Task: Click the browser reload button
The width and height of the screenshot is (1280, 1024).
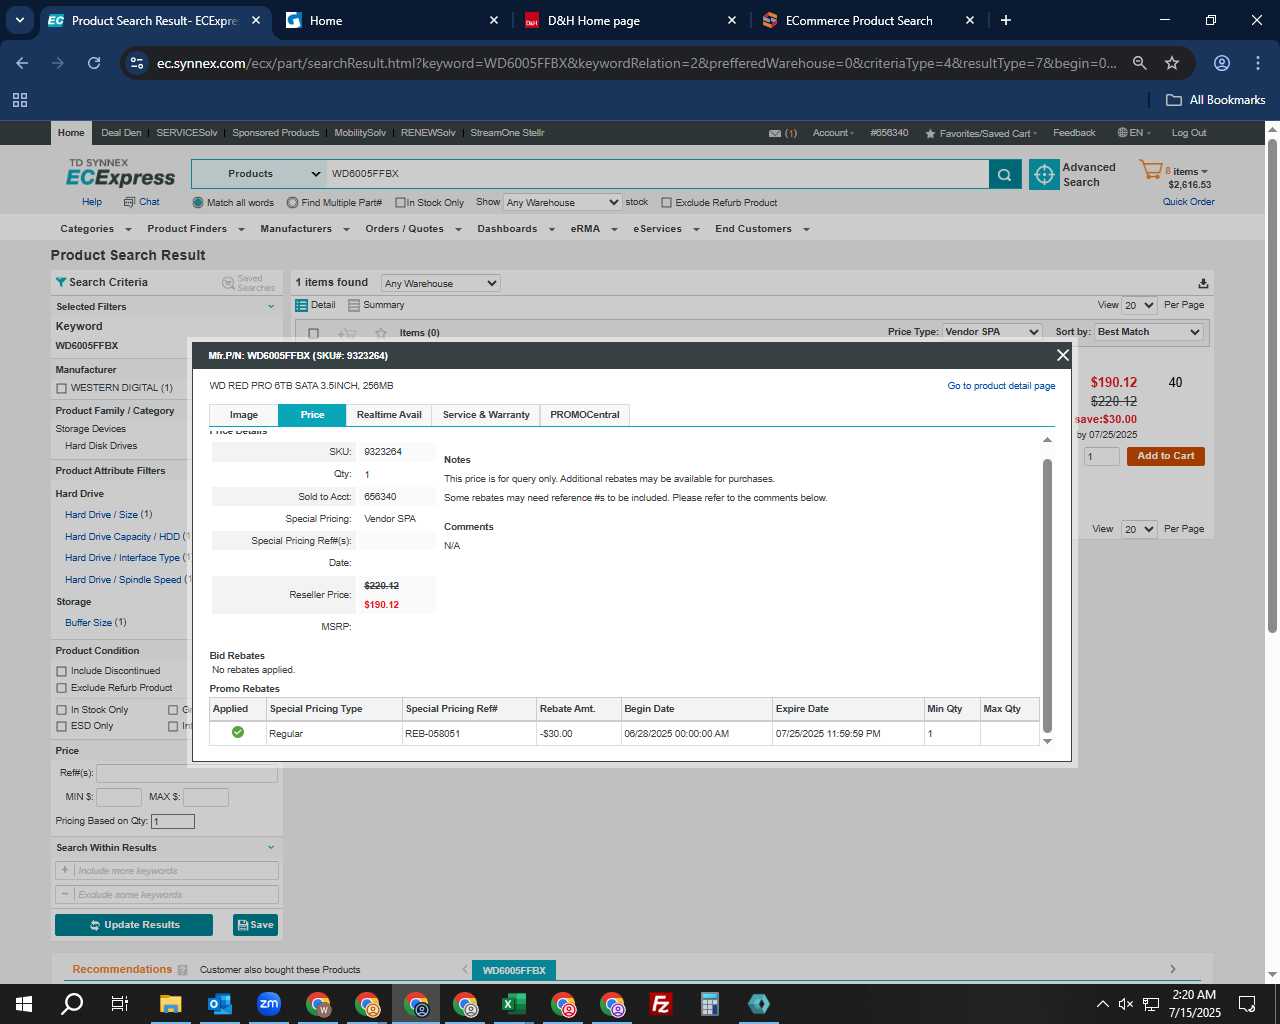Action: pyautogui.click(x=94, y=63)
